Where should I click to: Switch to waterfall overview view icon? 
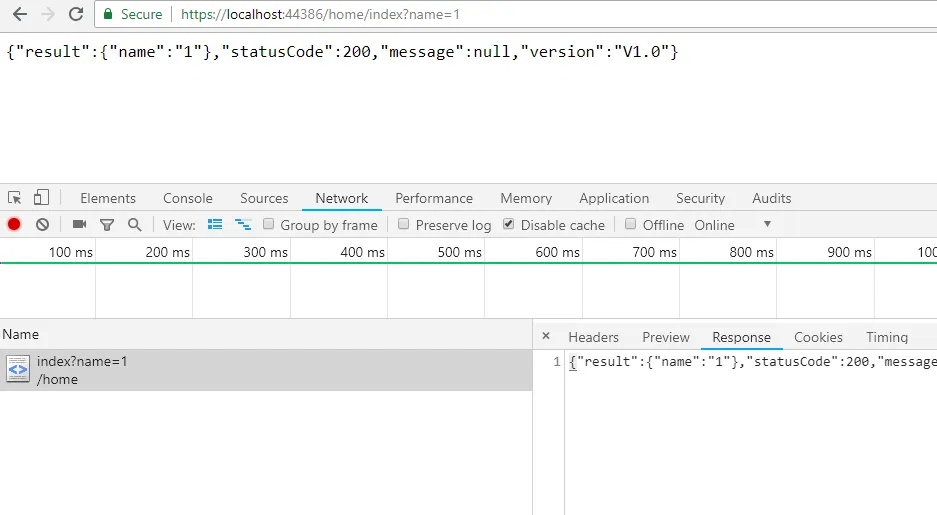(x=243, y=225)
